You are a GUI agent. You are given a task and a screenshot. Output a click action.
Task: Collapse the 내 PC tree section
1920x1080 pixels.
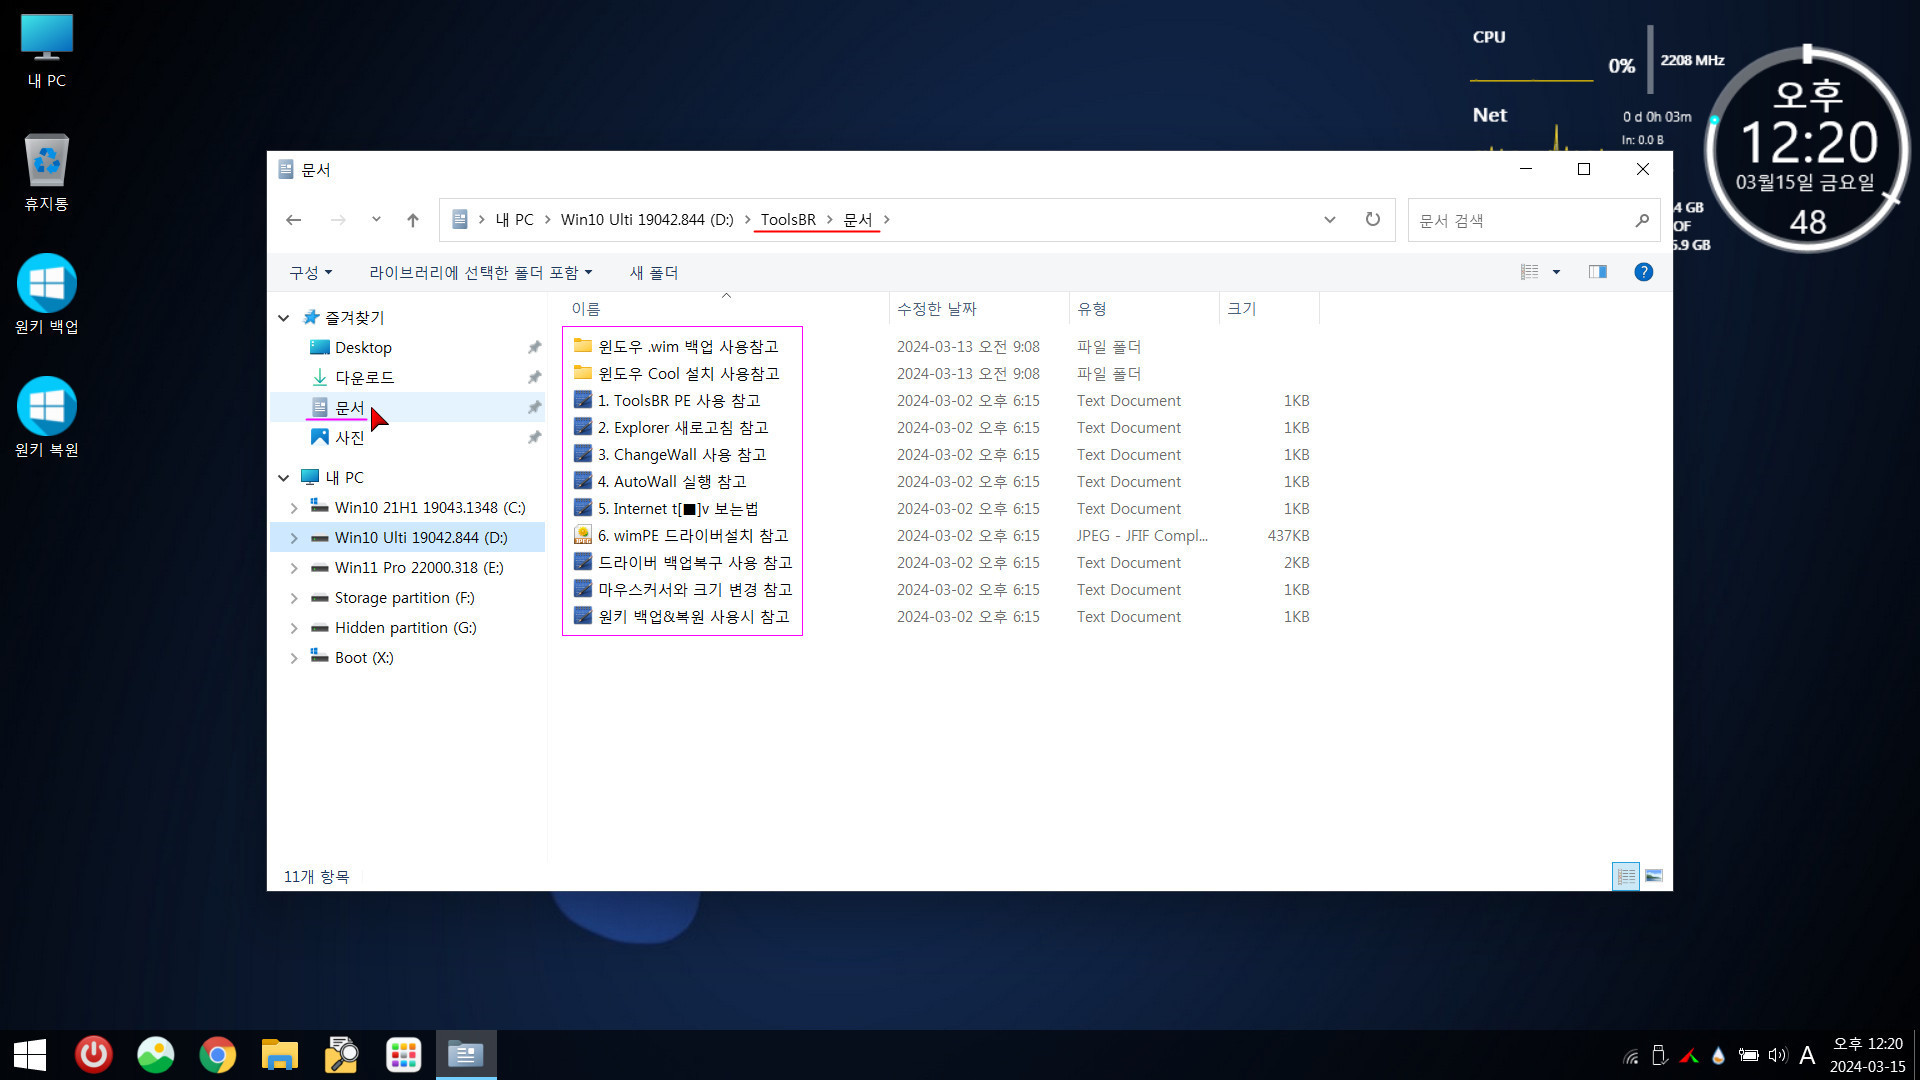pos(283,477)
